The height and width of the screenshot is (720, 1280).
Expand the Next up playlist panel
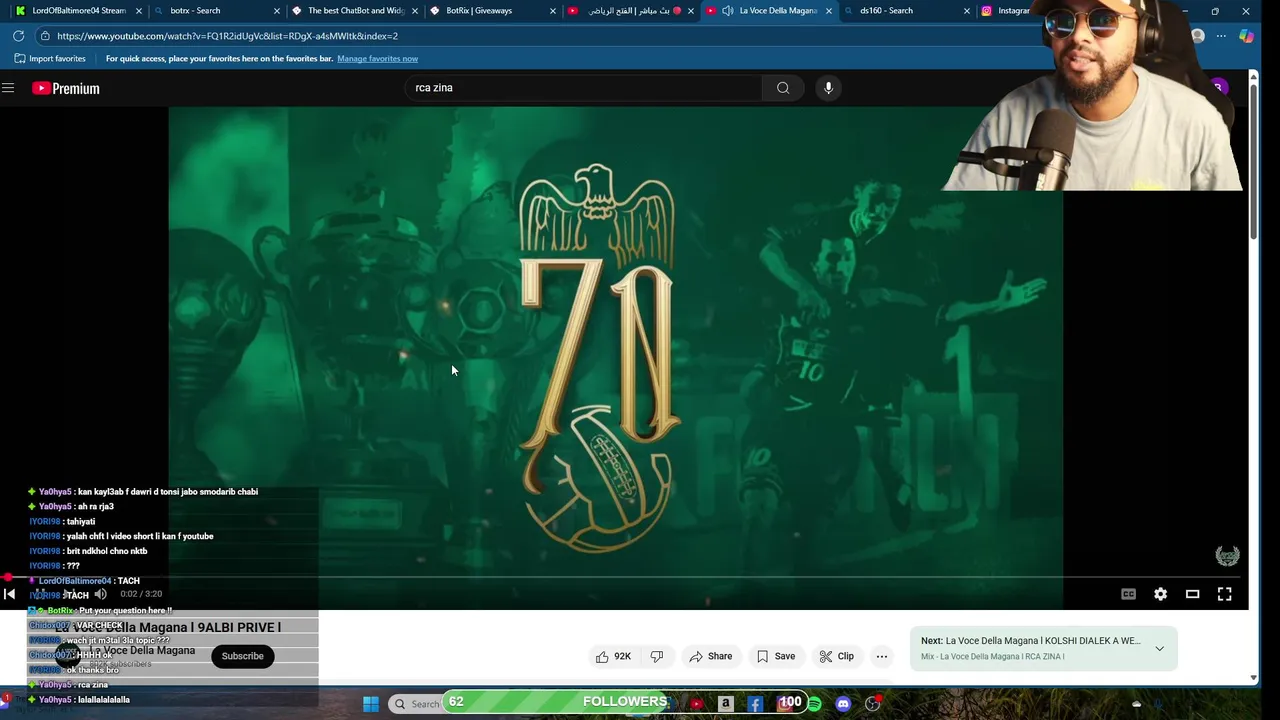(x=1159, y=648)
